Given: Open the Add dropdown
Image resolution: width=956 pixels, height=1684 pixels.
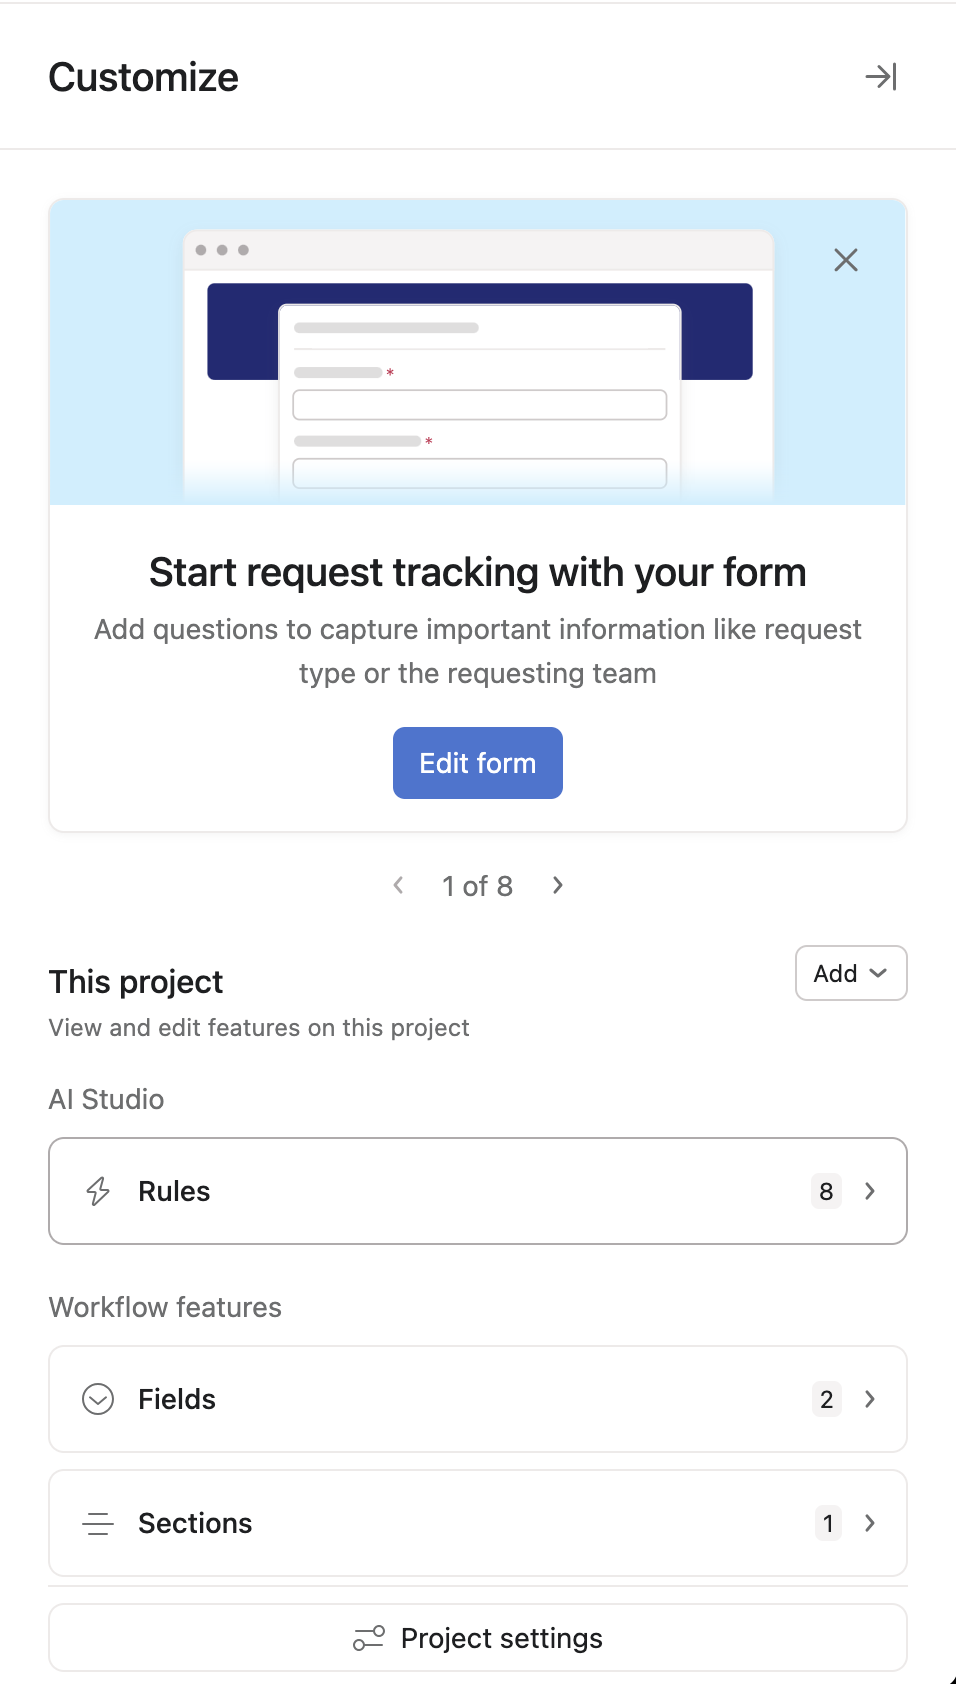Looking at the screenshot, I should coord(851,973).
